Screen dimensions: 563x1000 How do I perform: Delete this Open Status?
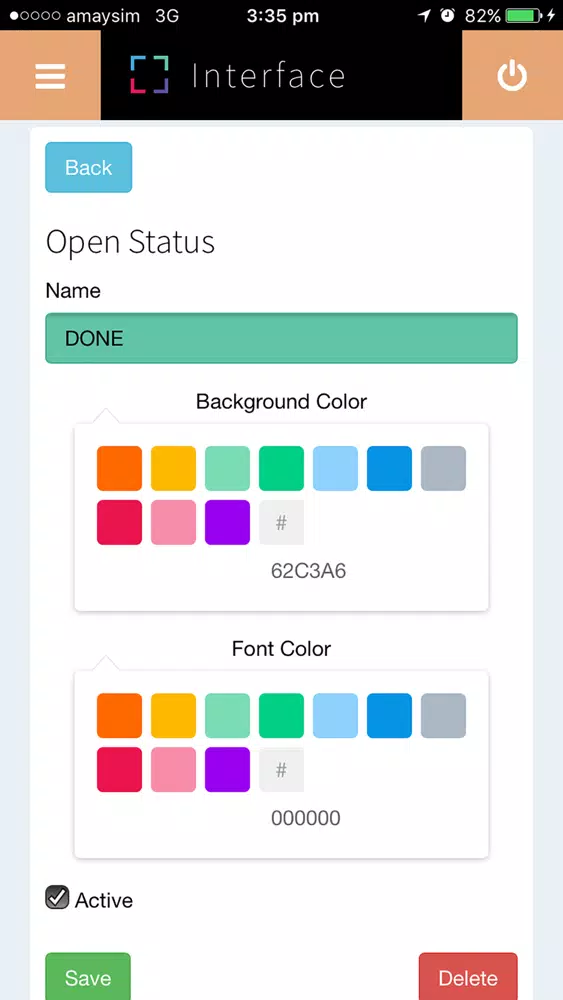point(468,977)
